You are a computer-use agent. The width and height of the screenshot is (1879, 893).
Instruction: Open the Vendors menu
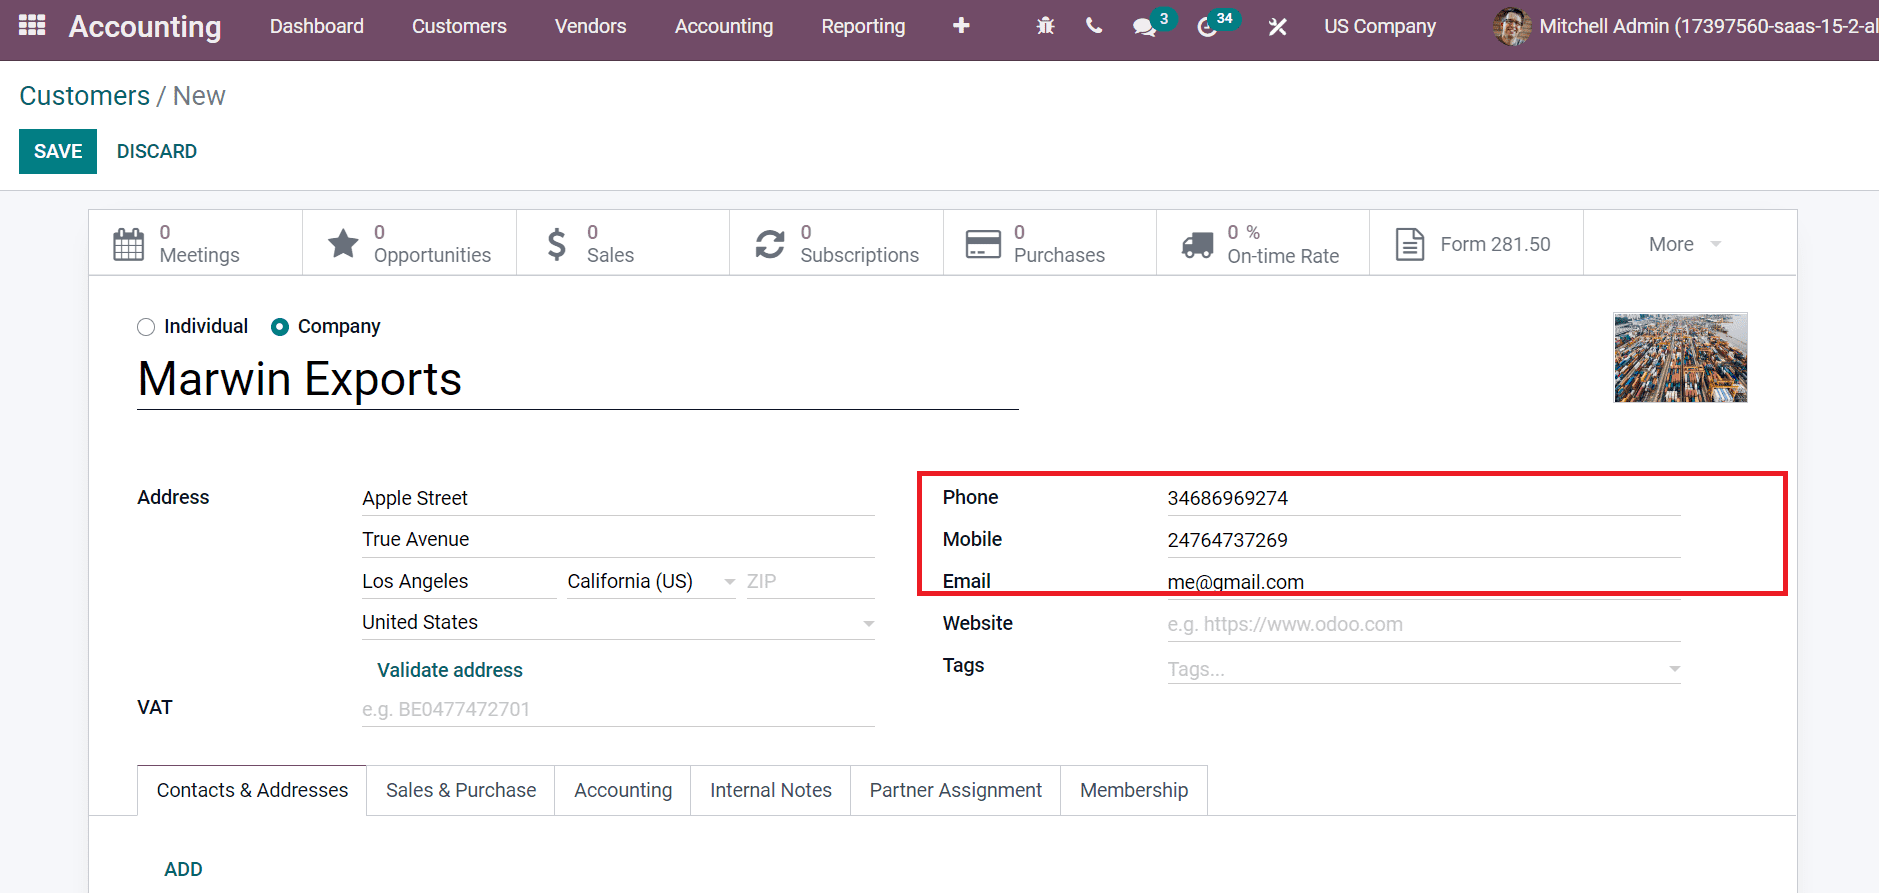coord(591,26)
